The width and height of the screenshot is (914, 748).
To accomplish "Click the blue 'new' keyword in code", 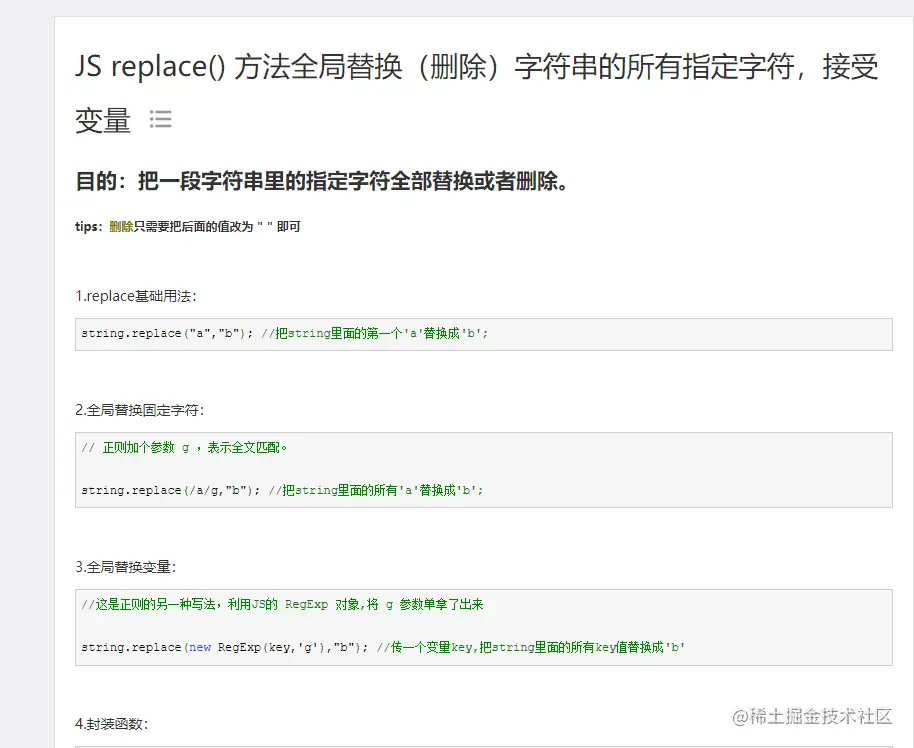I will [200, 648].
